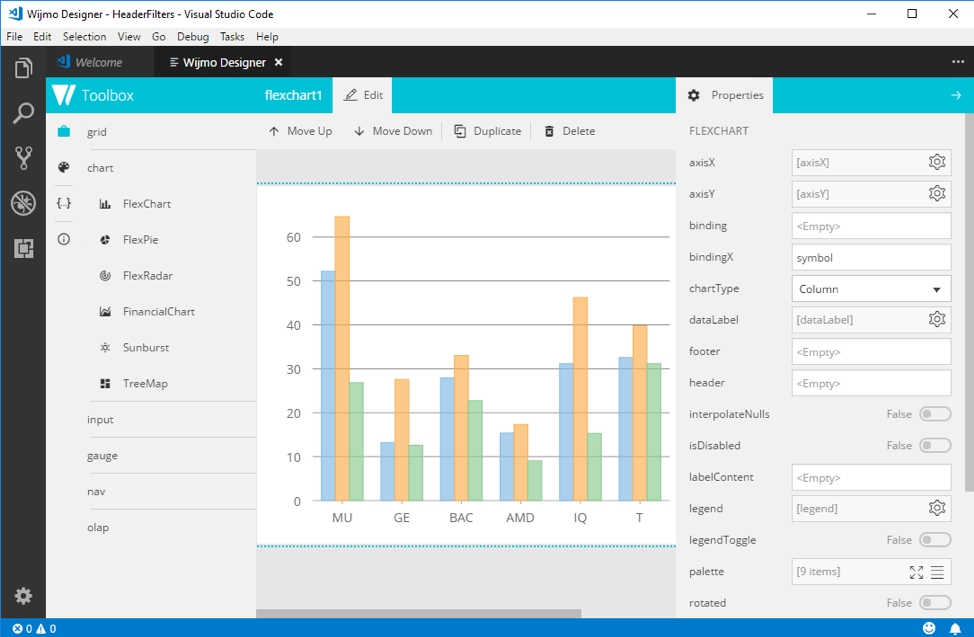
Task: Open legend settings gear
Action: click(937, 508)
